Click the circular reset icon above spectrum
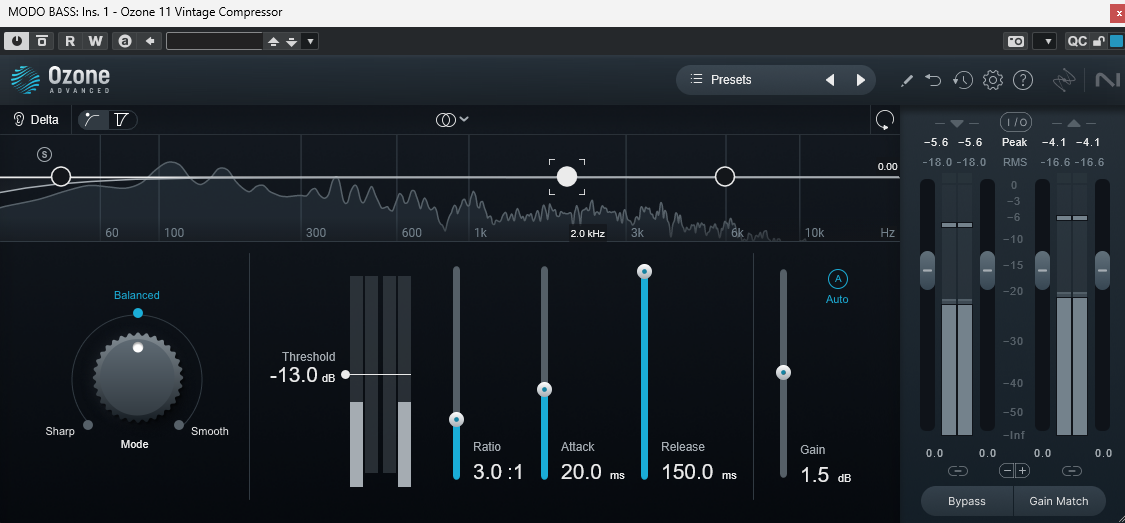Screen dimensions: 1125x523 click(885, 121)
